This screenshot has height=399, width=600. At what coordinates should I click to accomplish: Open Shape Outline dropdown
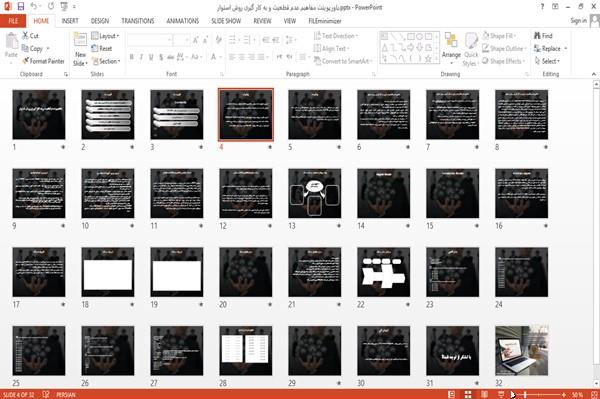tap(505, 49)
